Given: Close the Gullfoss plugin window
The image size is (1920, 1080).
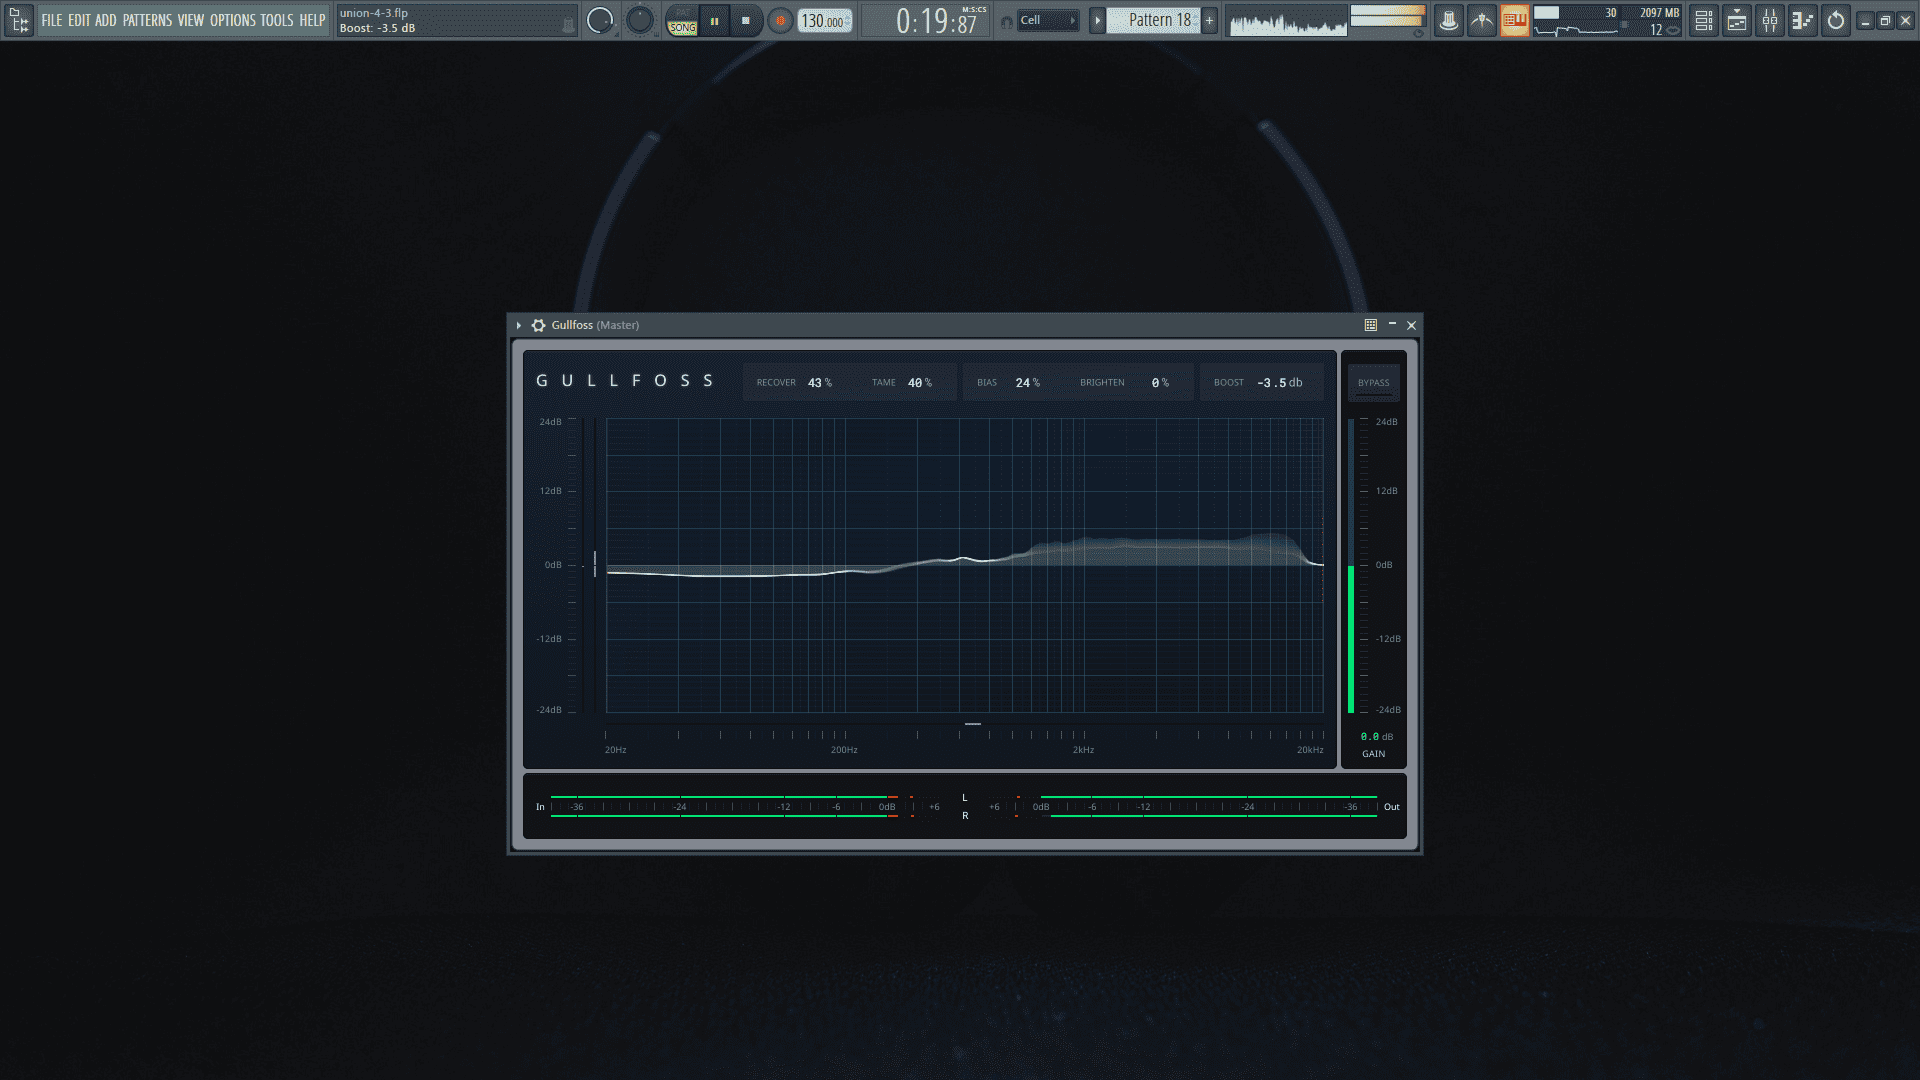Looking at the screenshot, I should tap(1412, 325).
